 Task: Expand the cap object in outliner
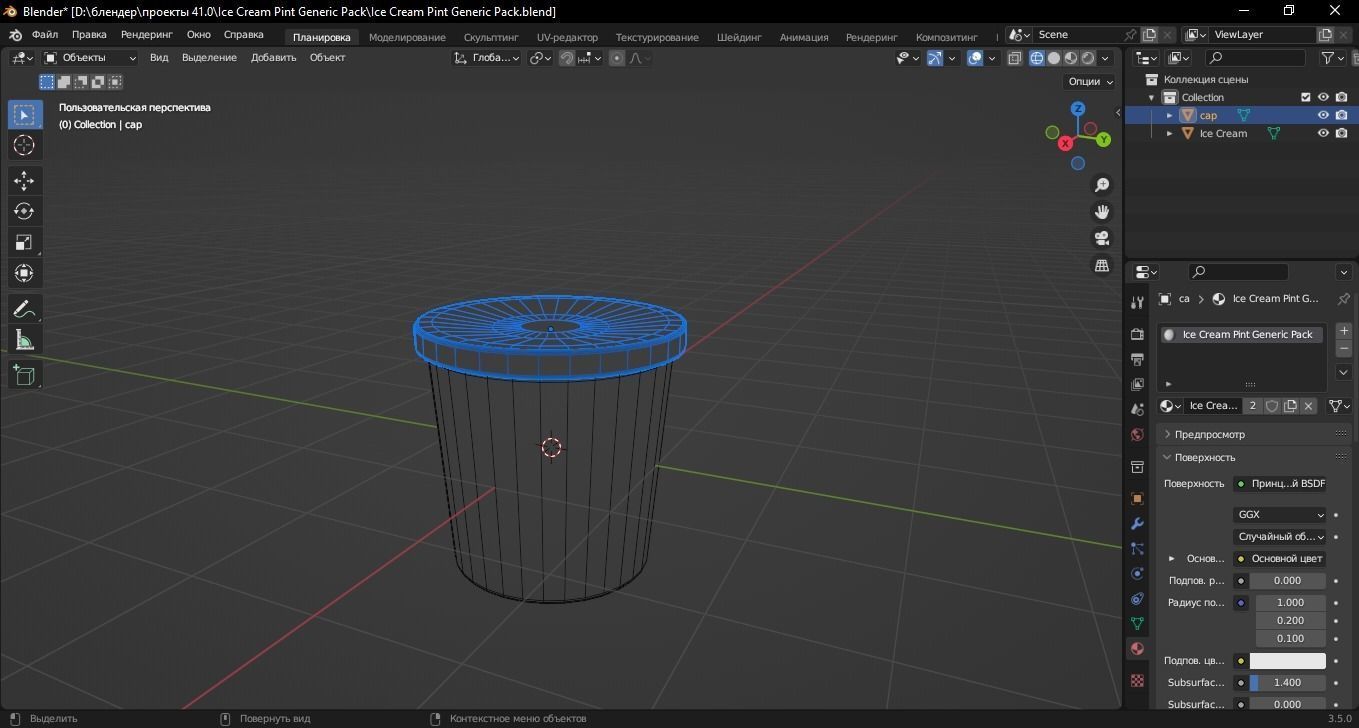coord(1170,115)
